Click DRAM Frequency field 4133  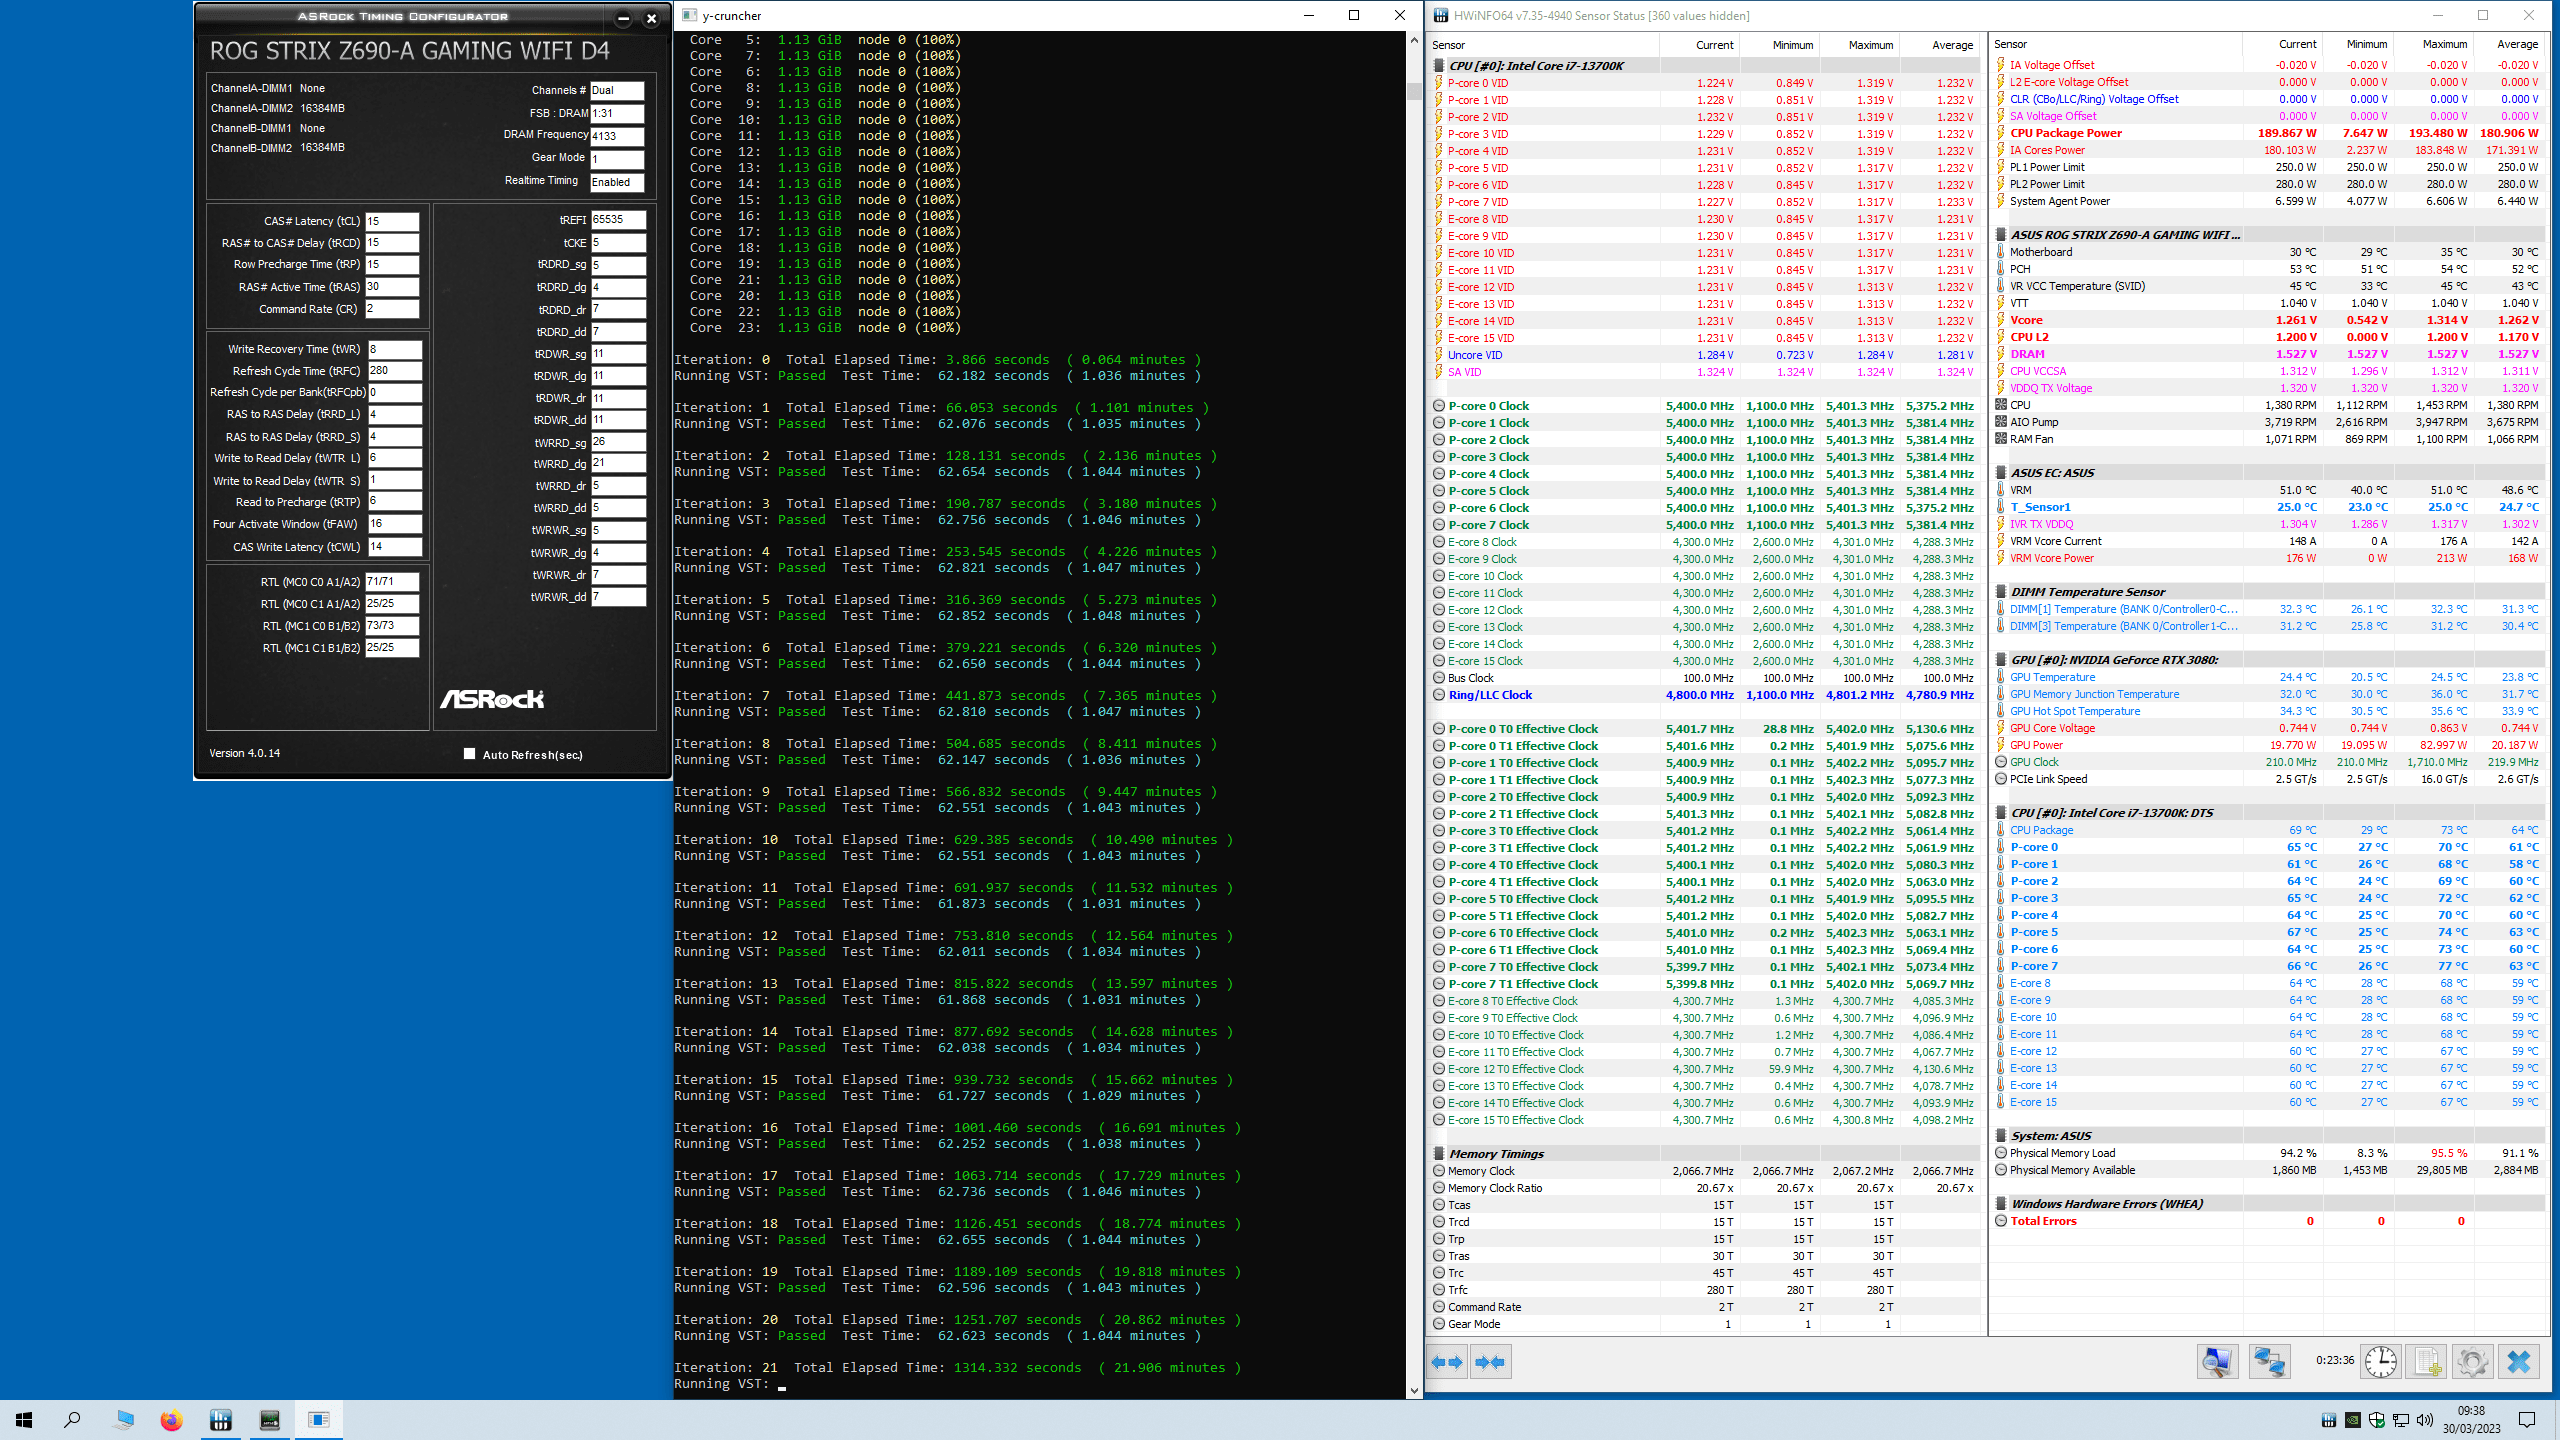[x=617, y=136]
